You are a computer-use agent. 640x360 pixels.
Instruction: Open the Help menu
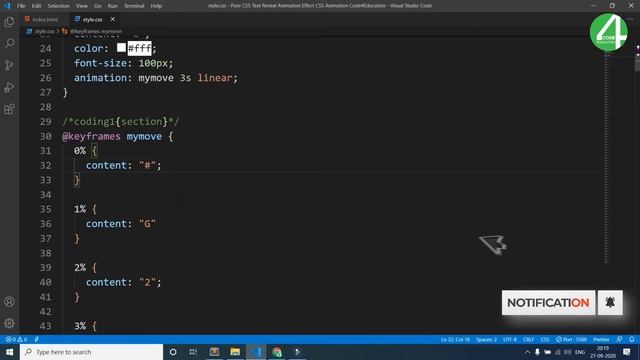pos(156,6)
